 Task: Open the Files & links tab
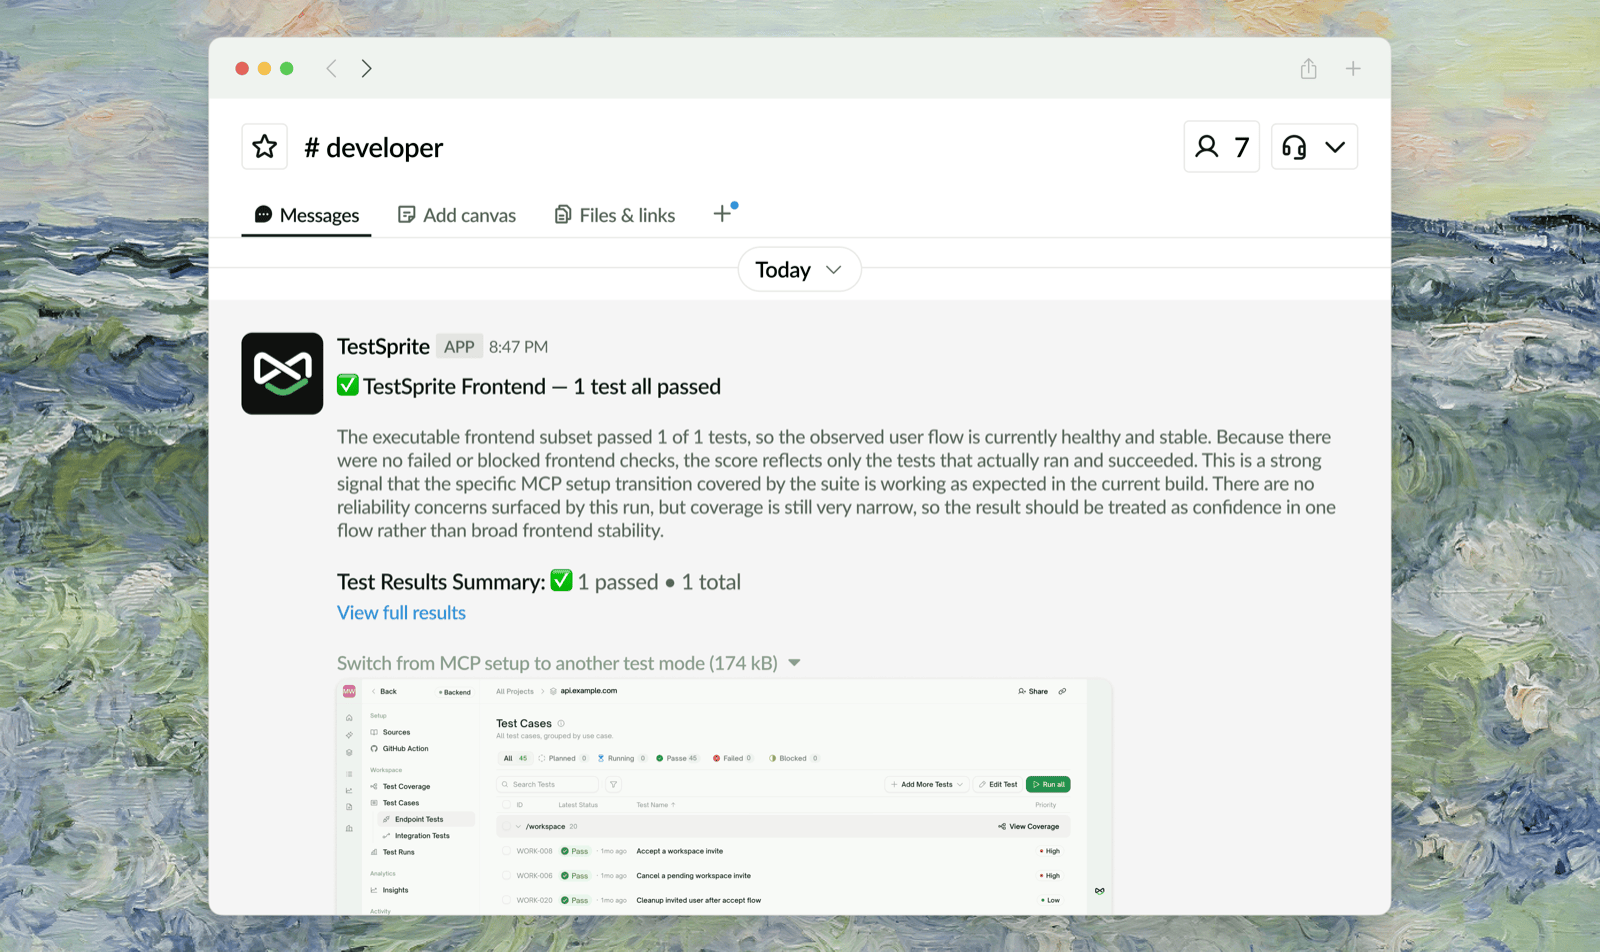point(615,215)
